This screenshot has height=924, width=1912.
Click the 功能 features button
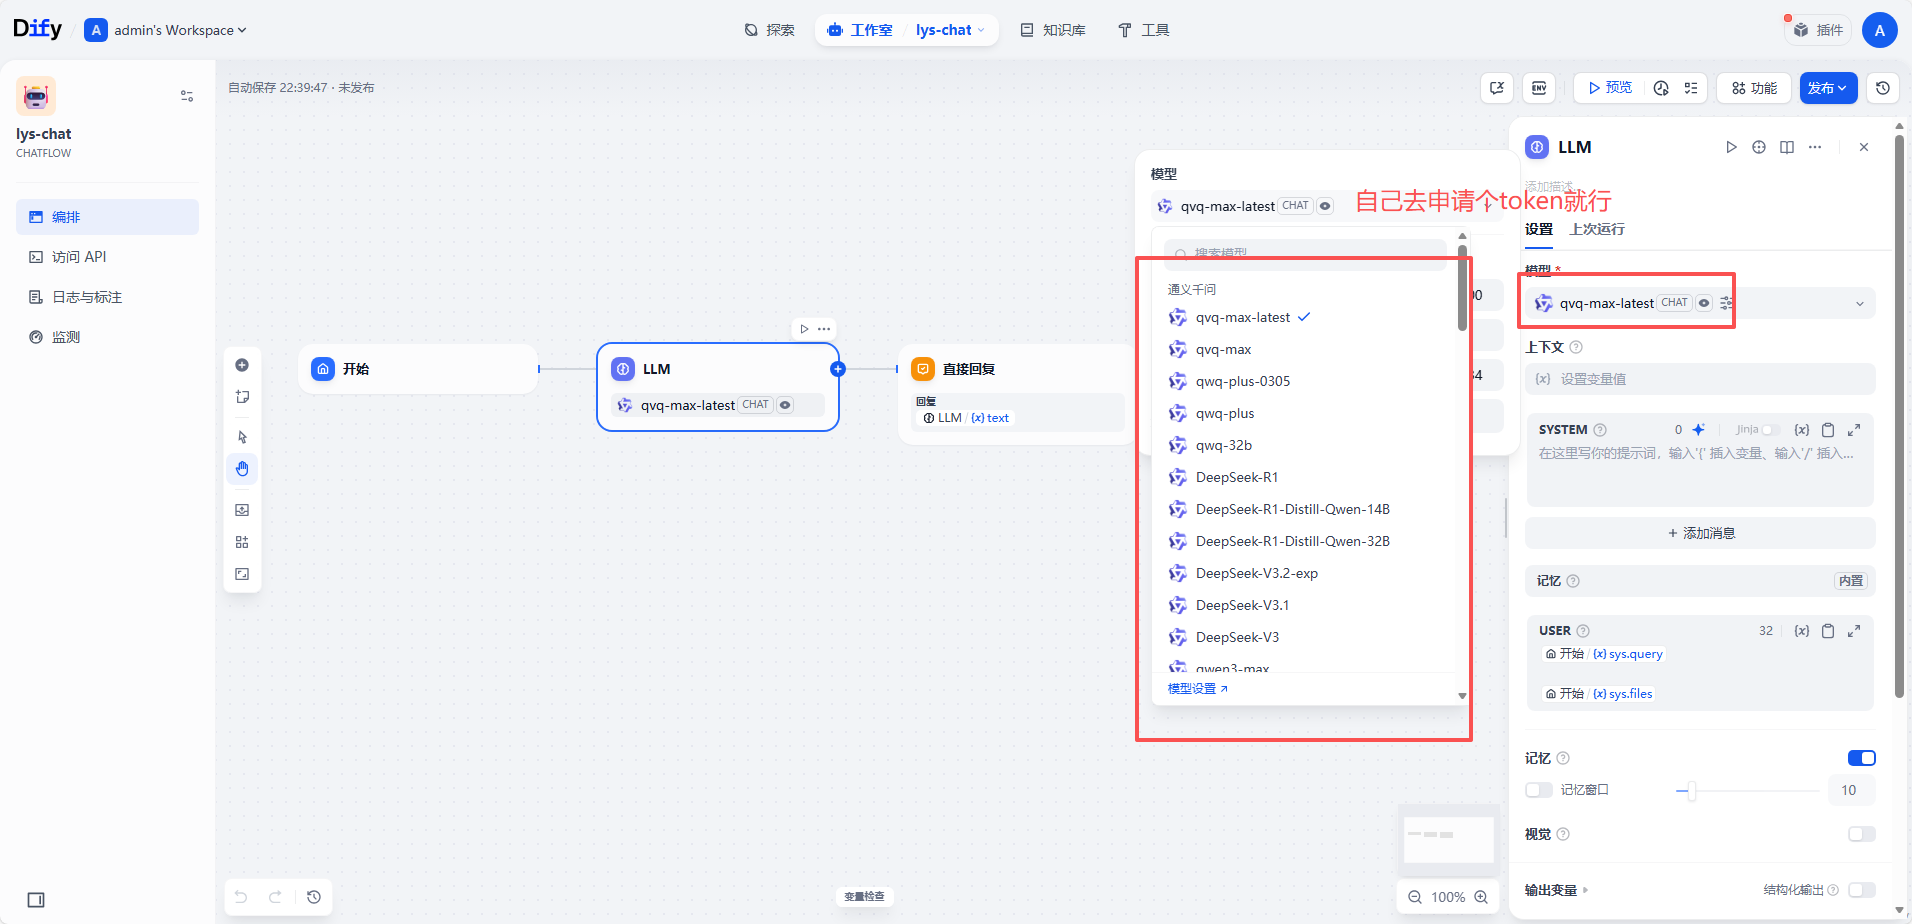1754,88
